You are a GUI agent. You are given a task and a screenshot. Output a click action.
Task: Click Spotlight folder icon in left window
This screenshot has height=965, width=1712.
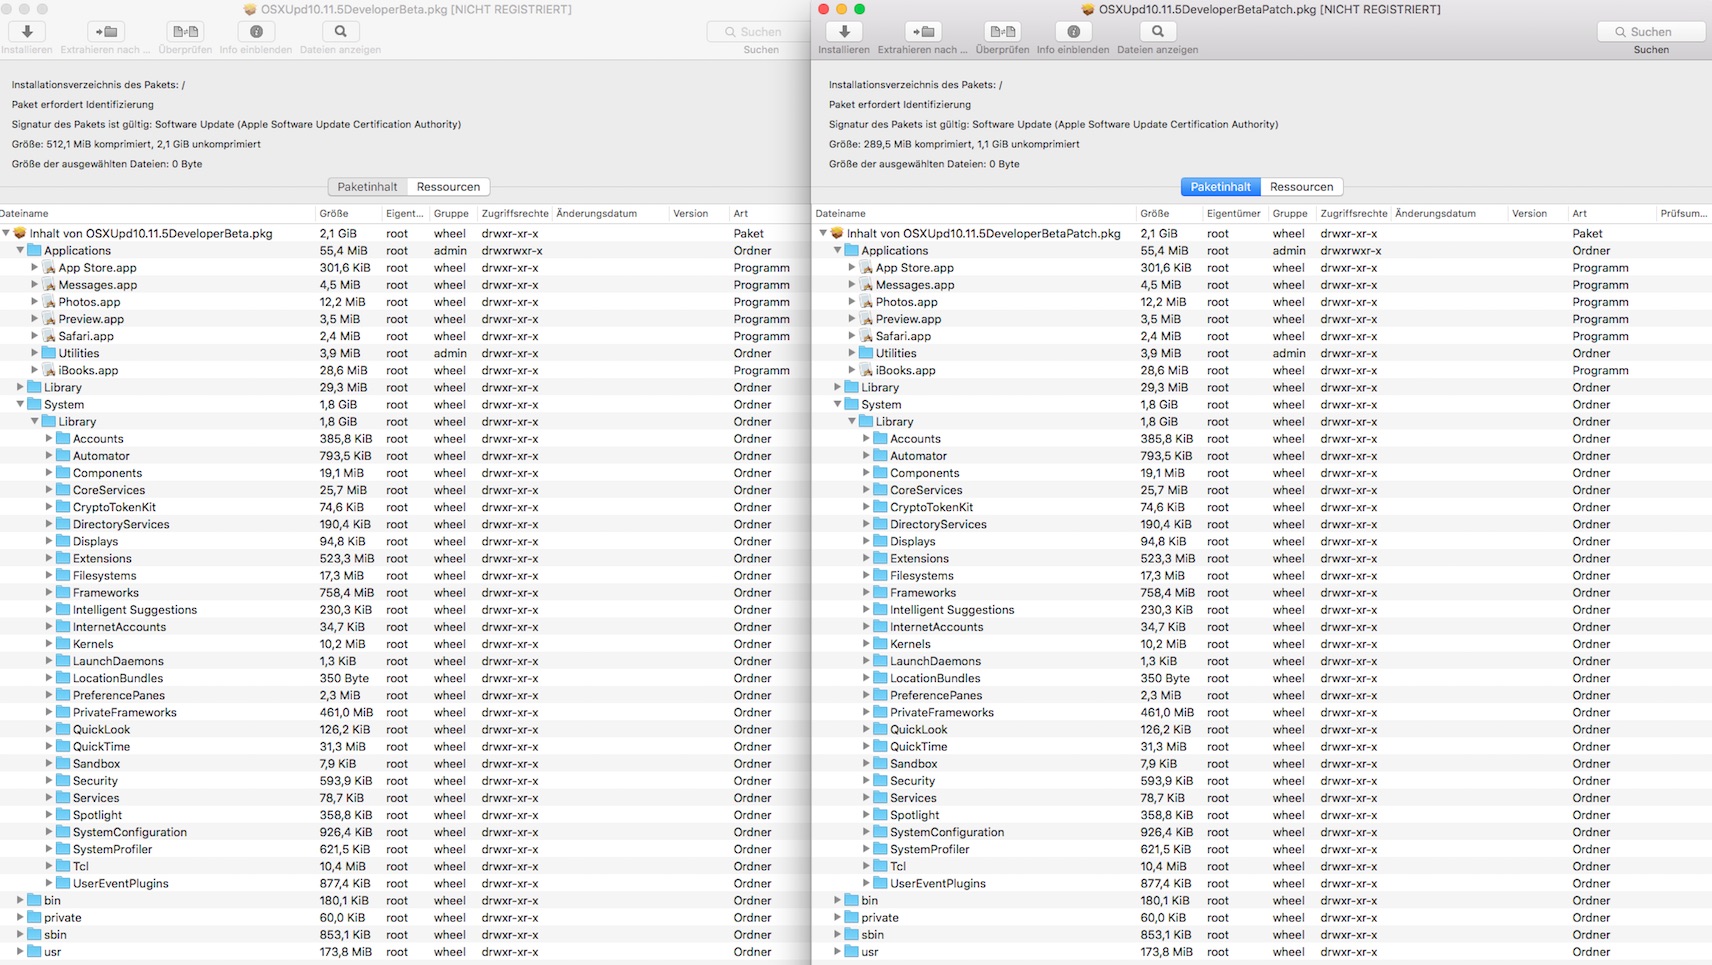pos(63,815)
